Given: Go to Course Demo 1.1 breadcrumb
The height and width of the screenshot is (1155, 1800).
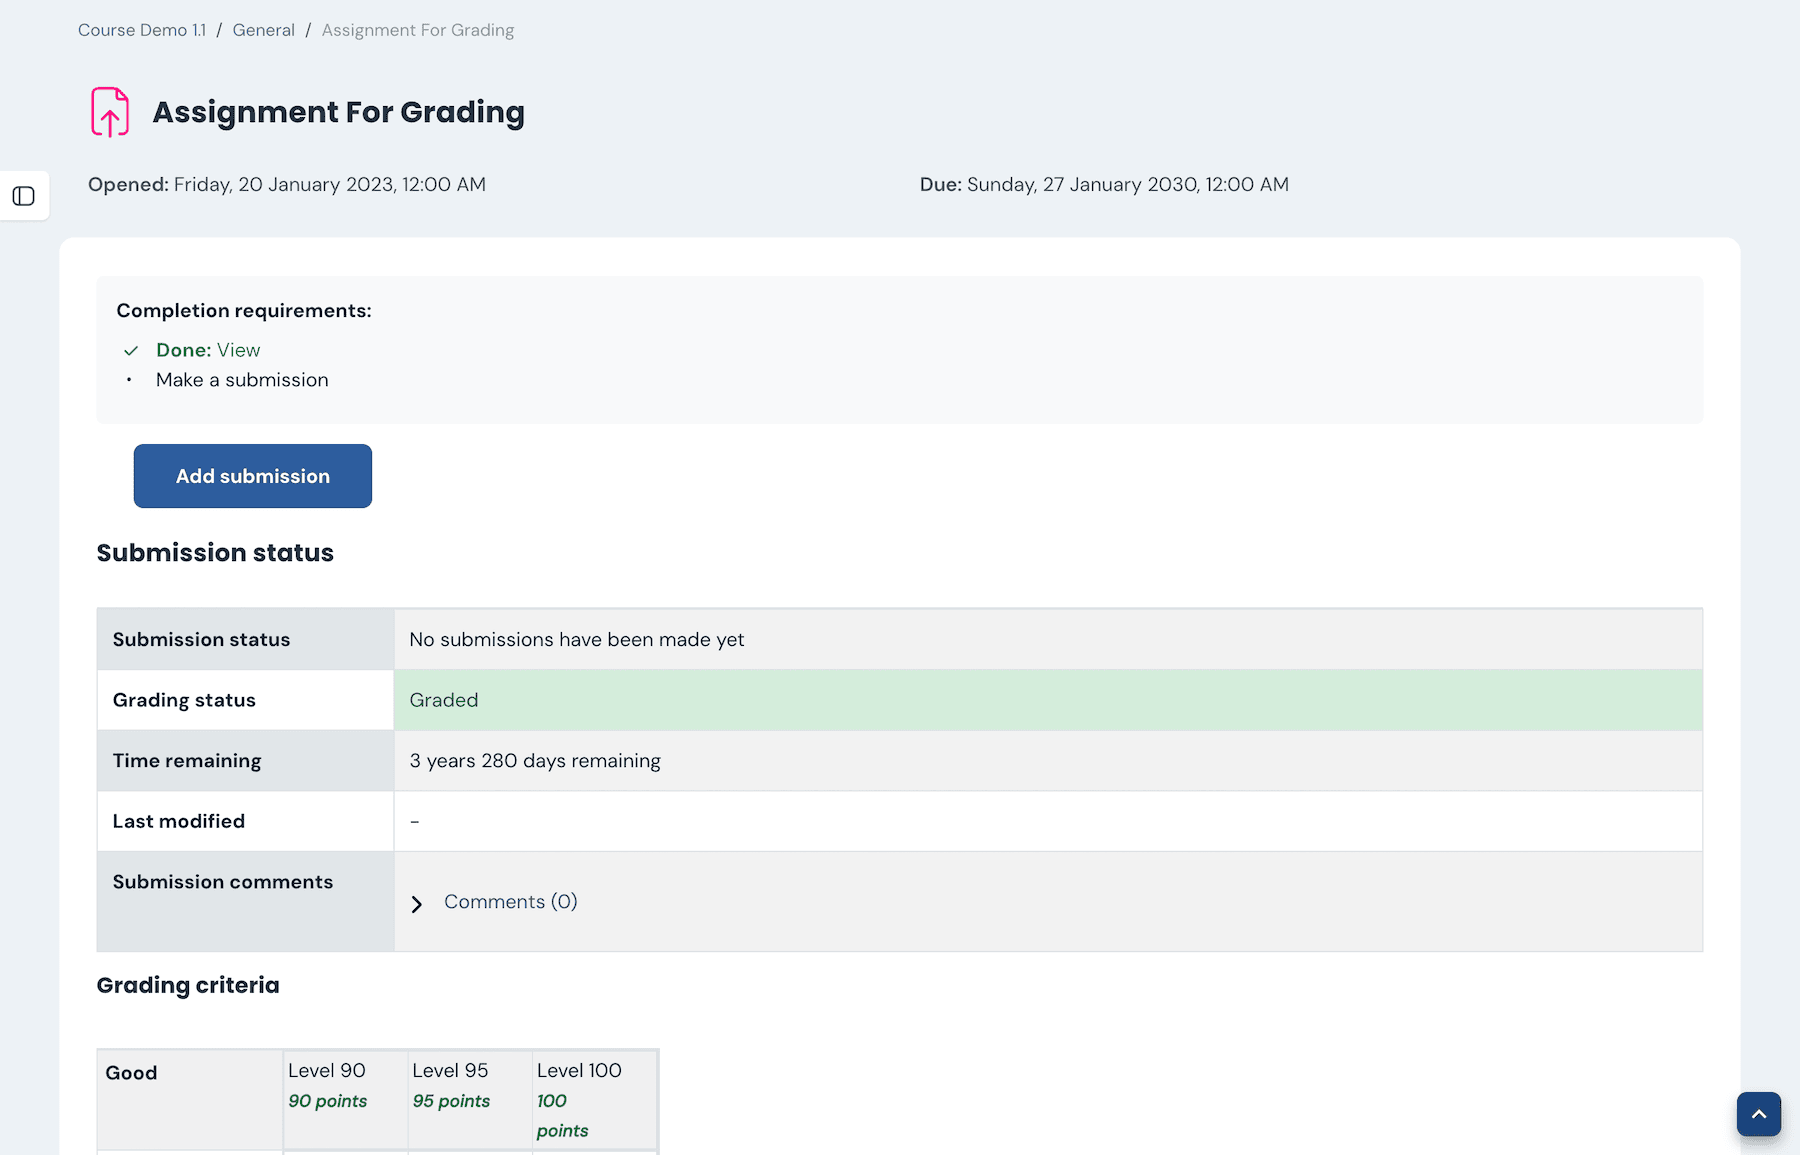Looking at the screenshot, I should click(x=142, y=30).
